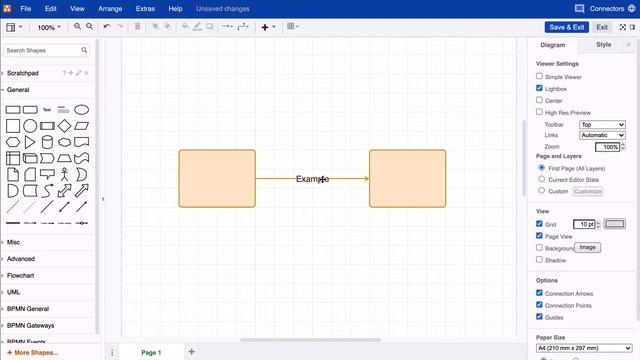
Task: Redo the last action
Action: click(x=120, y=27)
